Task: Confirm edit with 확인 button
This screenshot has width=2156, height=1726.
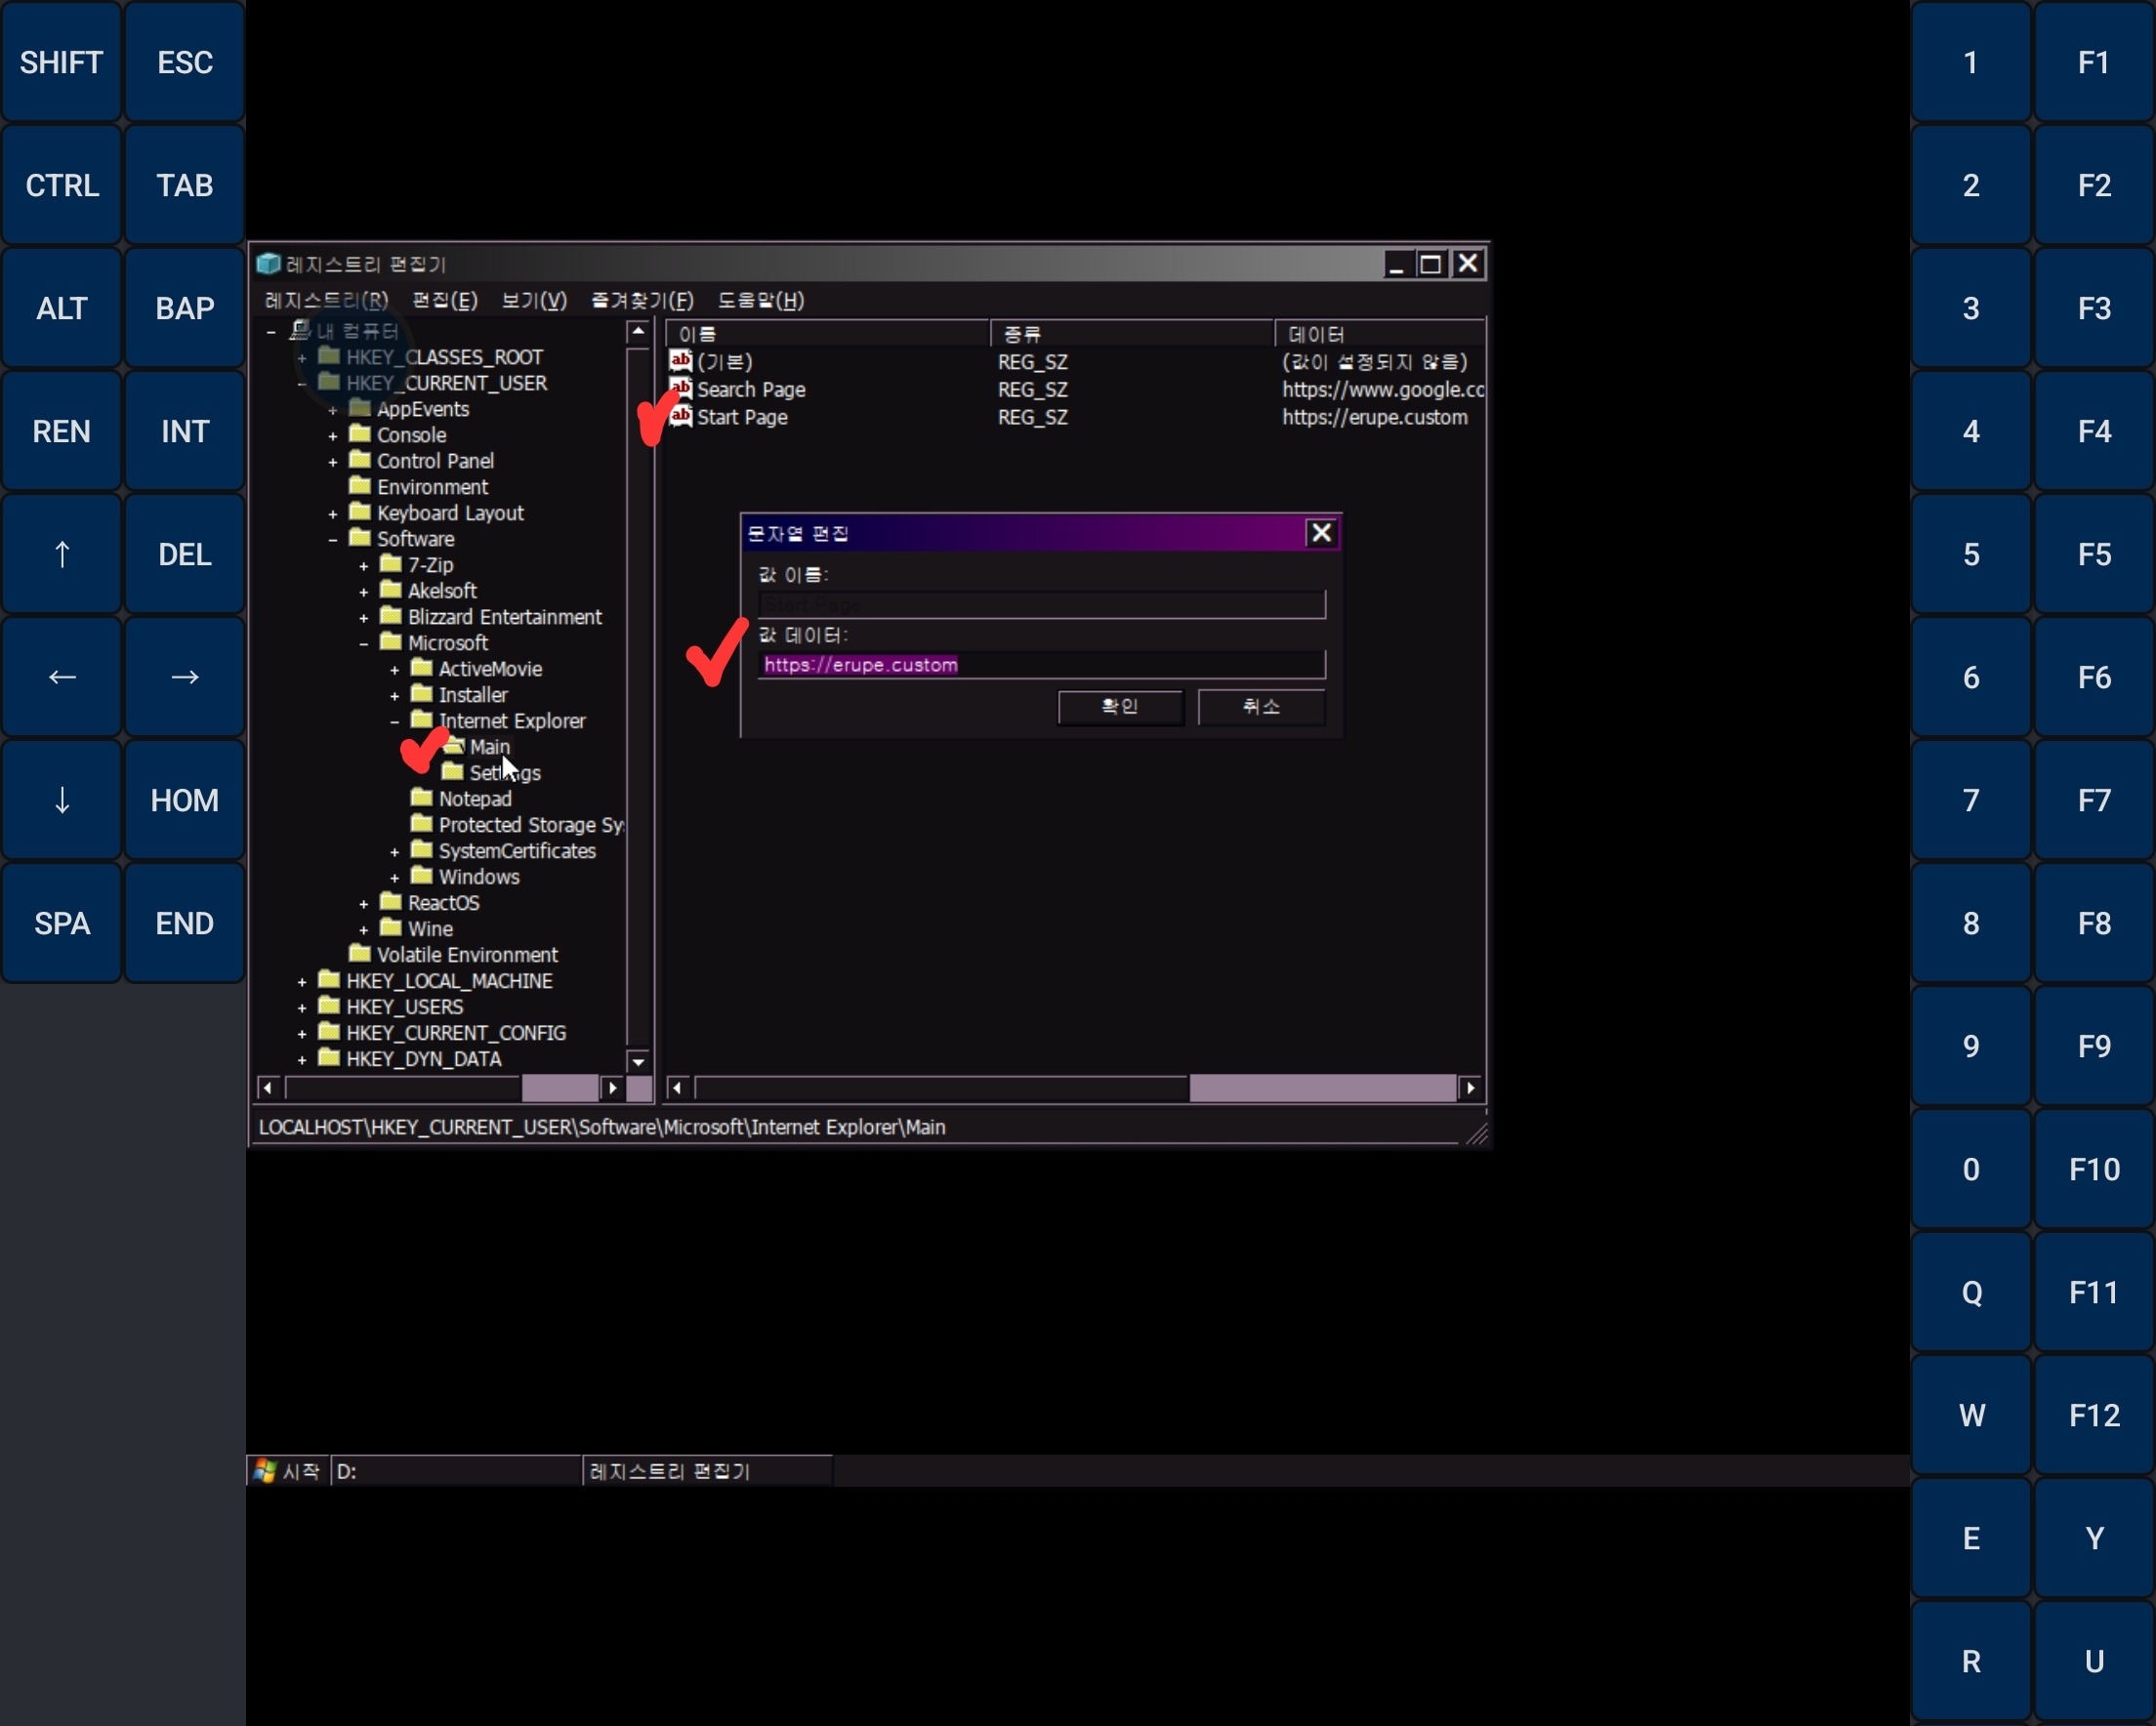Action: (1120, 707)
